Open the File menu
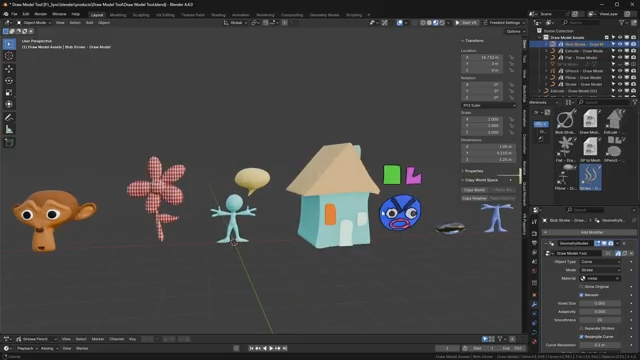 14,14
